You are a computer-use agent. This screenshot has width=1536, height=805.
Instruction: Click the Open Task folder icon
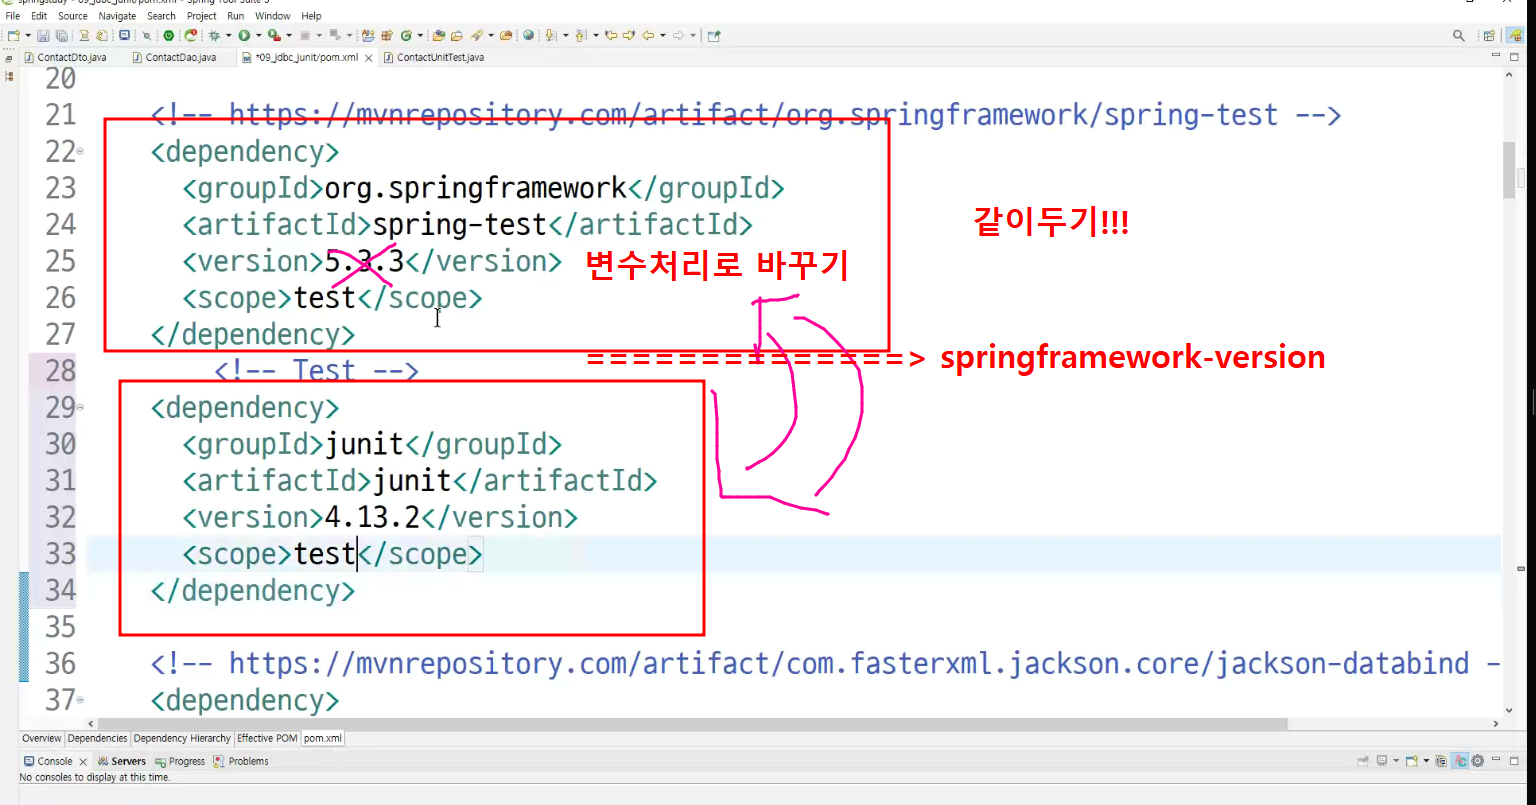(456, 35)
